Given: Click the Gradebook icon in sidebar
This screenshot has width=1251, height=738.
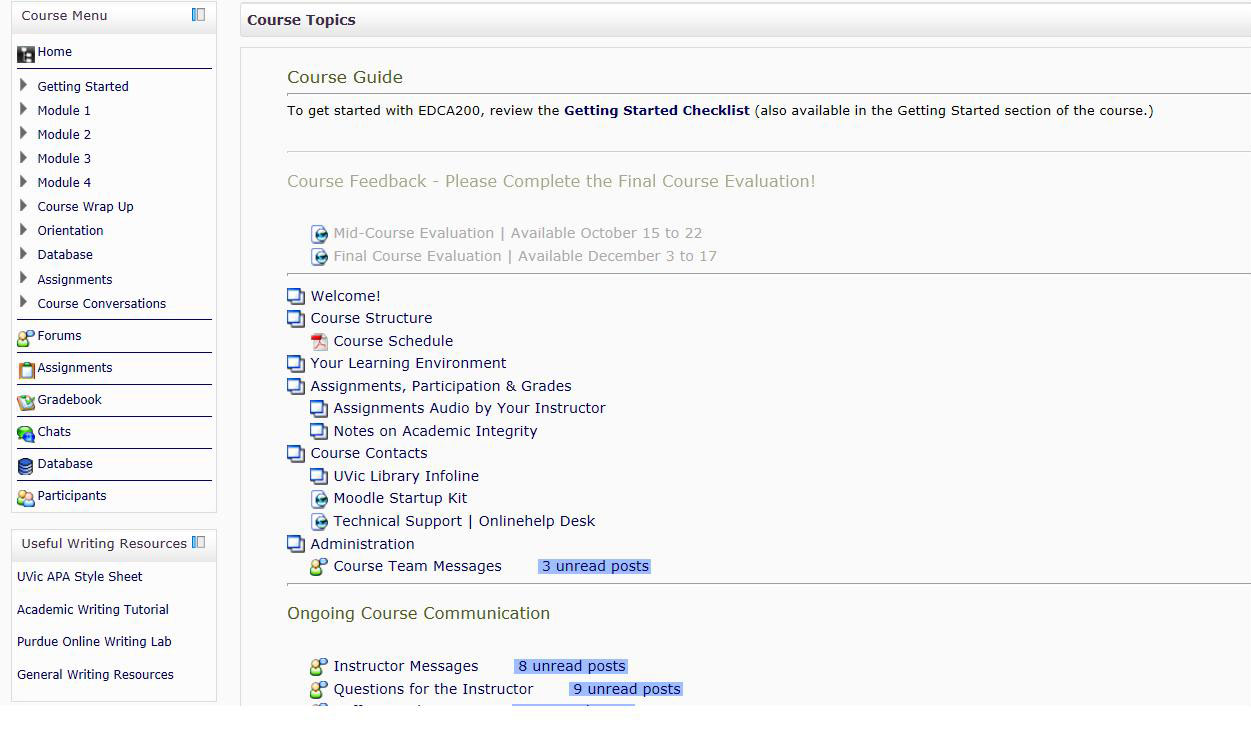Looking at the screenshot, I should [26, 402].
